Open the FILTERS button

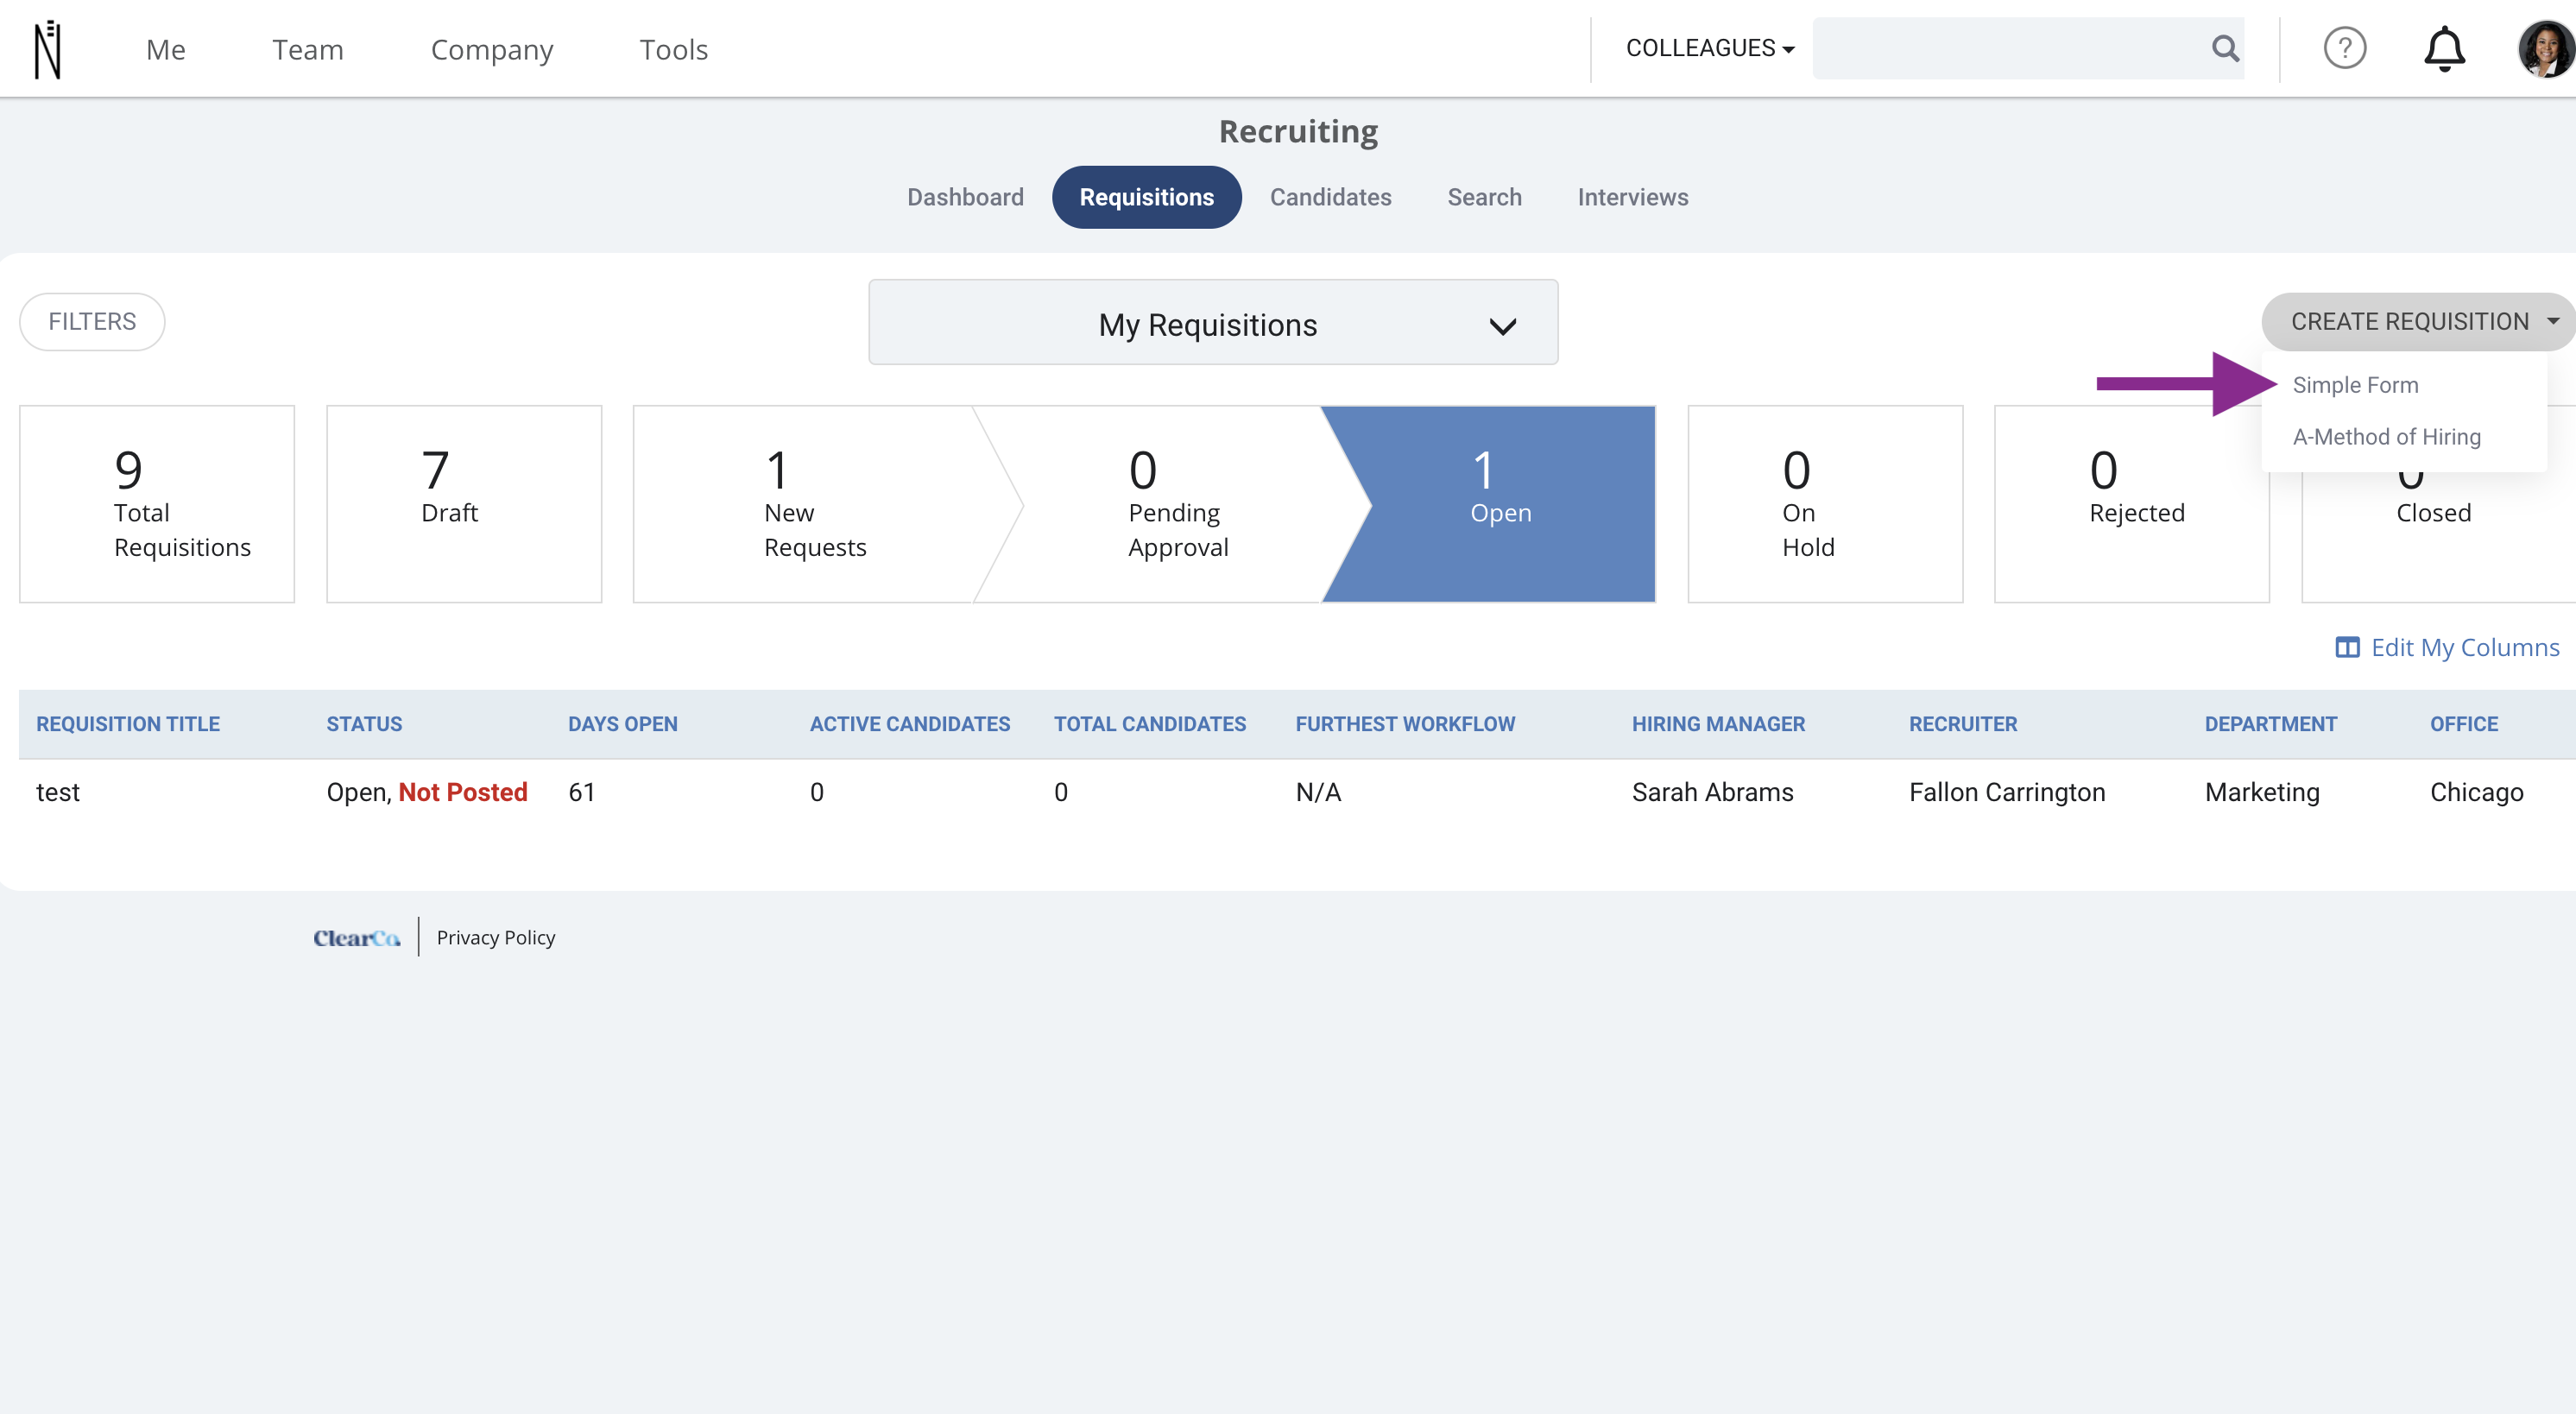coord(92,321)
